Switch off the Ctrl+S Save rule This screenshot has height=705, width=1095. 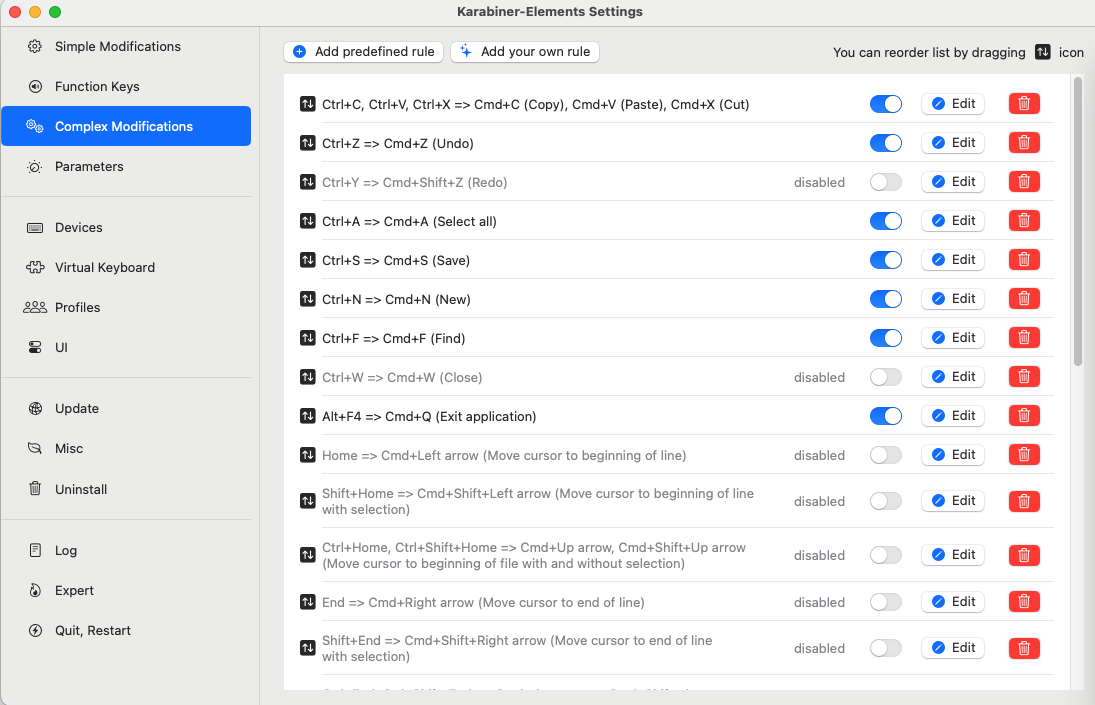pos(885,260)
